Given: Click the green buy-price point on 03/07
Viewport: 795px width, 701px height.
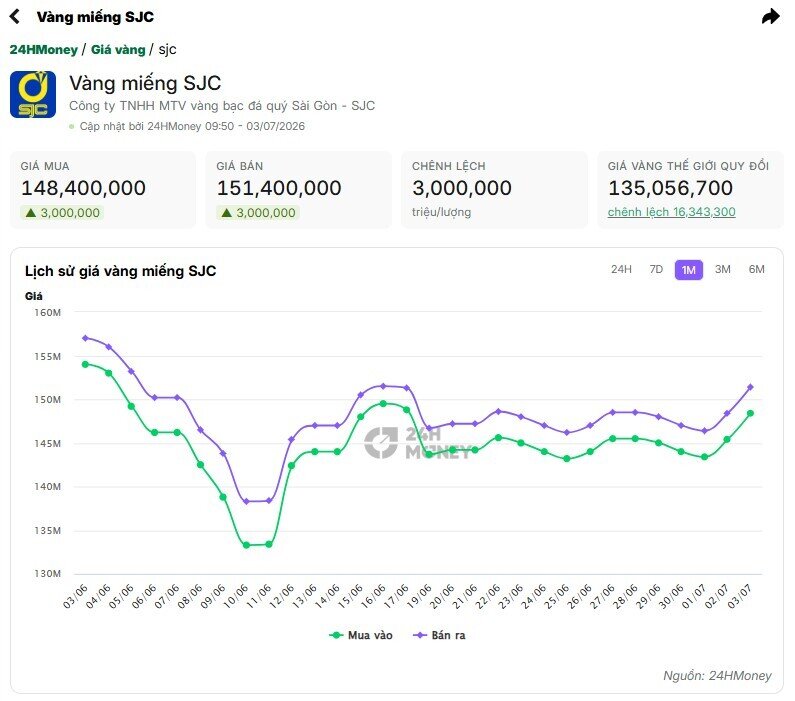Looking at the screenshot, I should (750, 413).
